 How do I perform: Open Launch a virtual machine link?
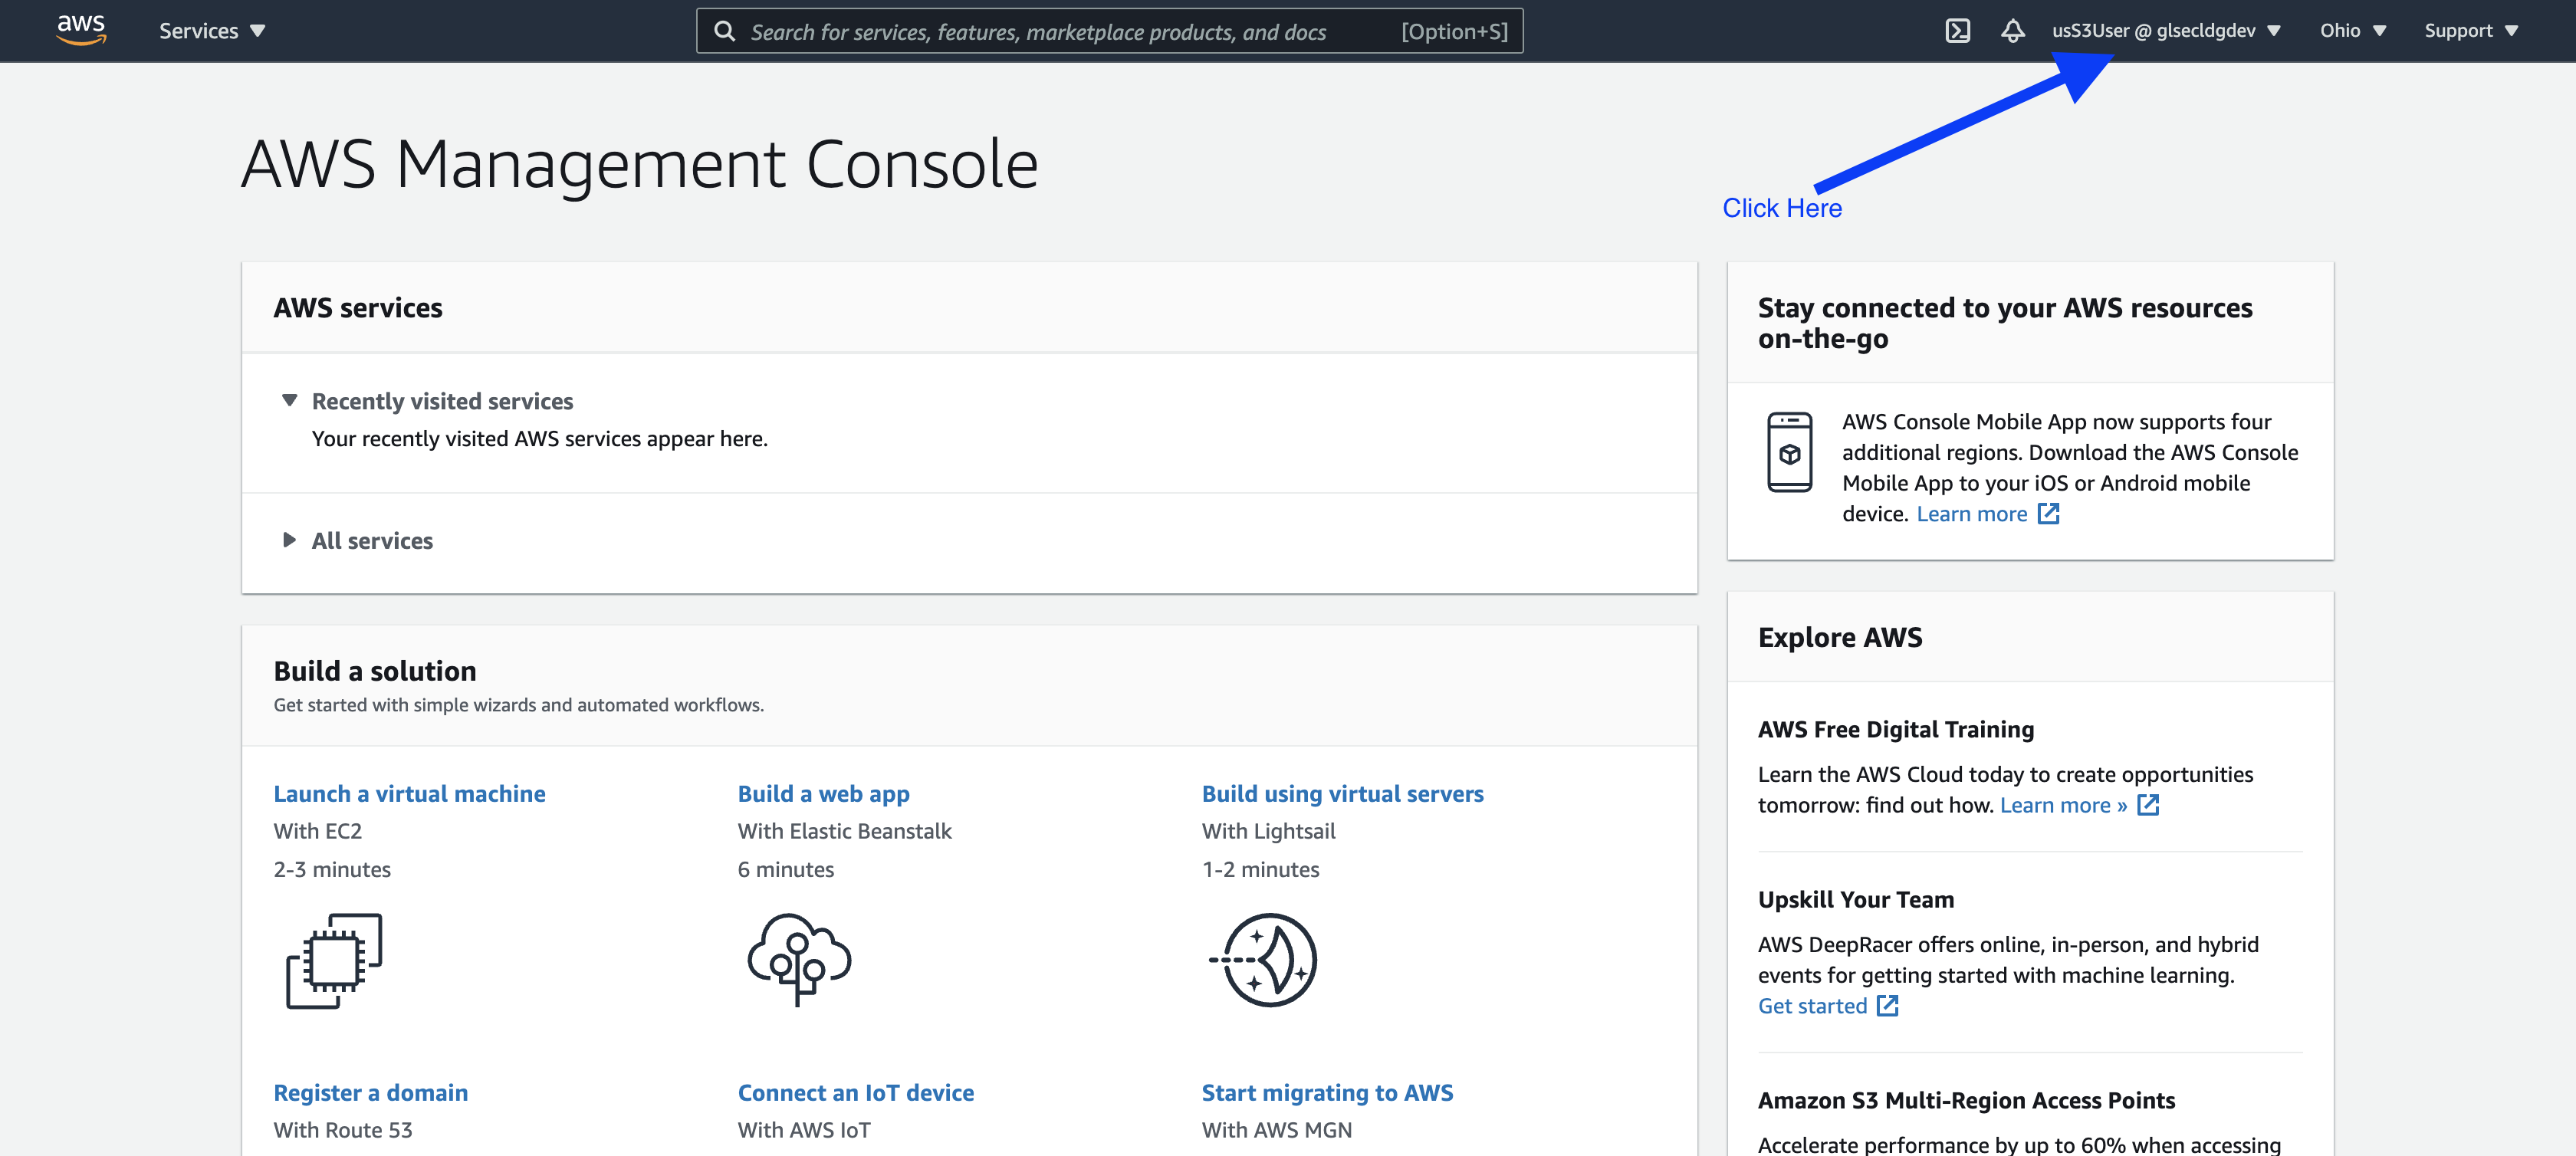tap(409, 794)
